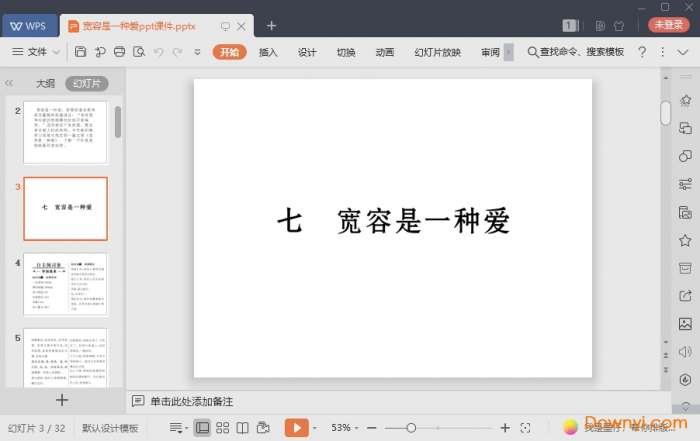Click the slide panel scrollbar
The height and width of the screenshot is (441, 700).
tap(118, 122)
